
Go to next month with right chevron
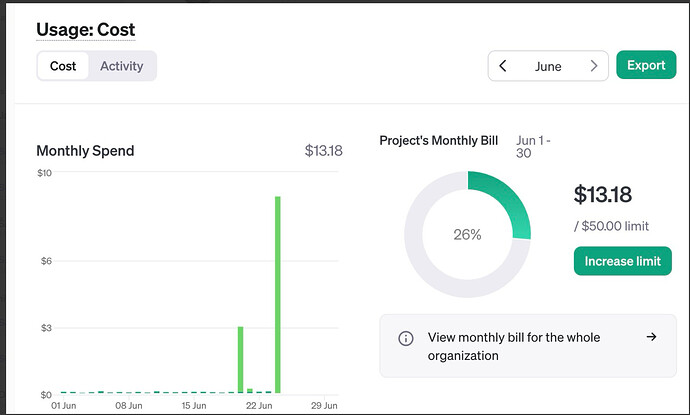tap(594, 66)
